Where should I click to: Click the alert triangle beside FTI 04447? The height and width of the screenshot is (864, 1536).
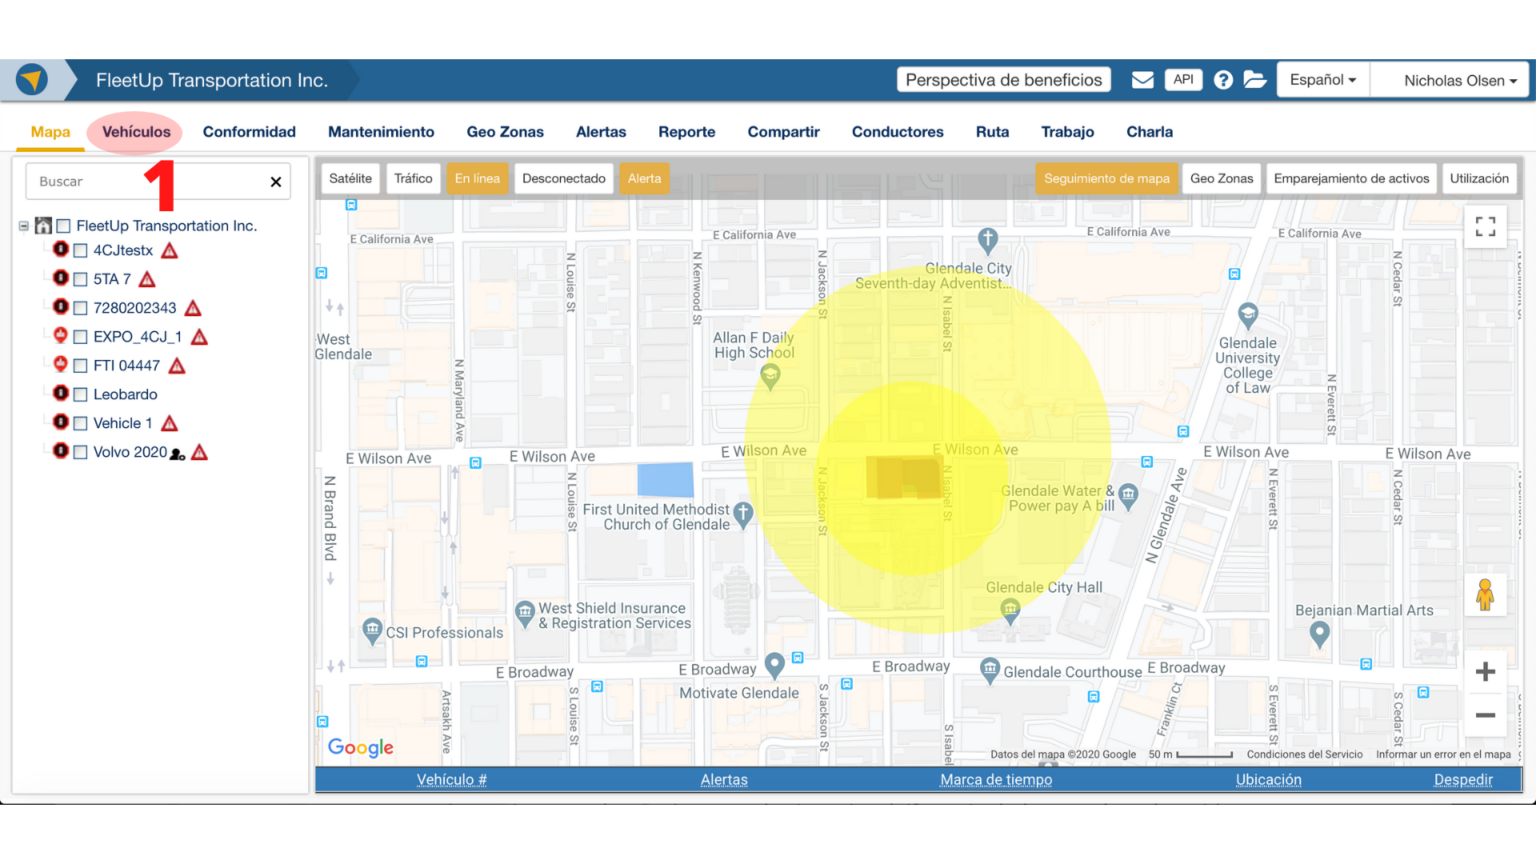(x=177, y=366)
